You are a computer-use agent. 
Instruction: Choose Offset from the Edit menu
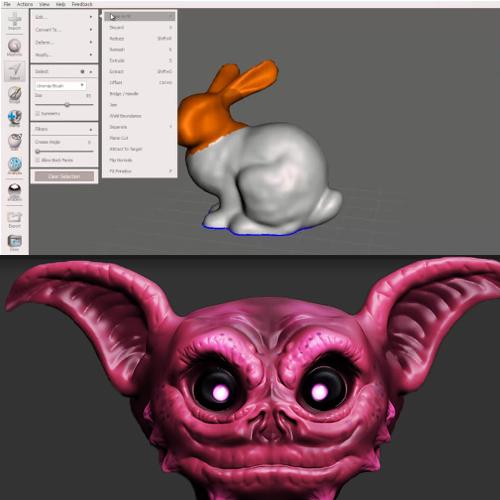pos(140,82)
